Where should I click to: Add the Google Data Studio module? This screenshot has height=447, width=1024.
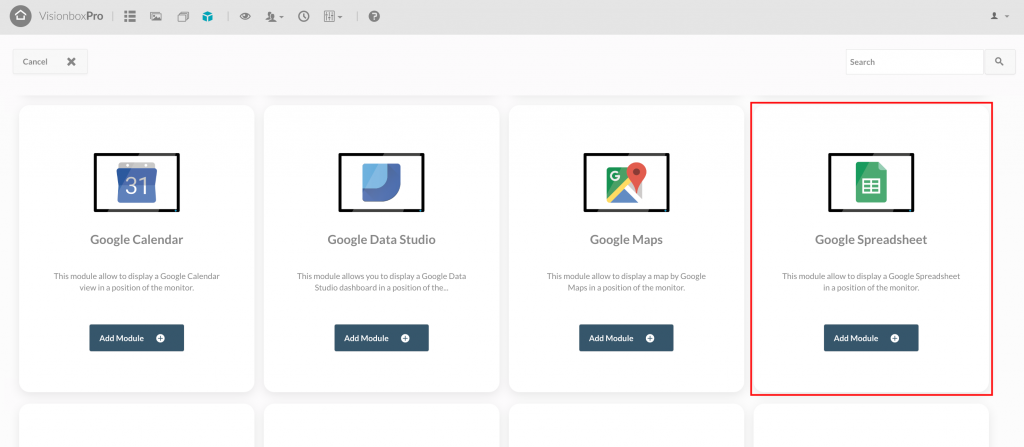[381, 338]
